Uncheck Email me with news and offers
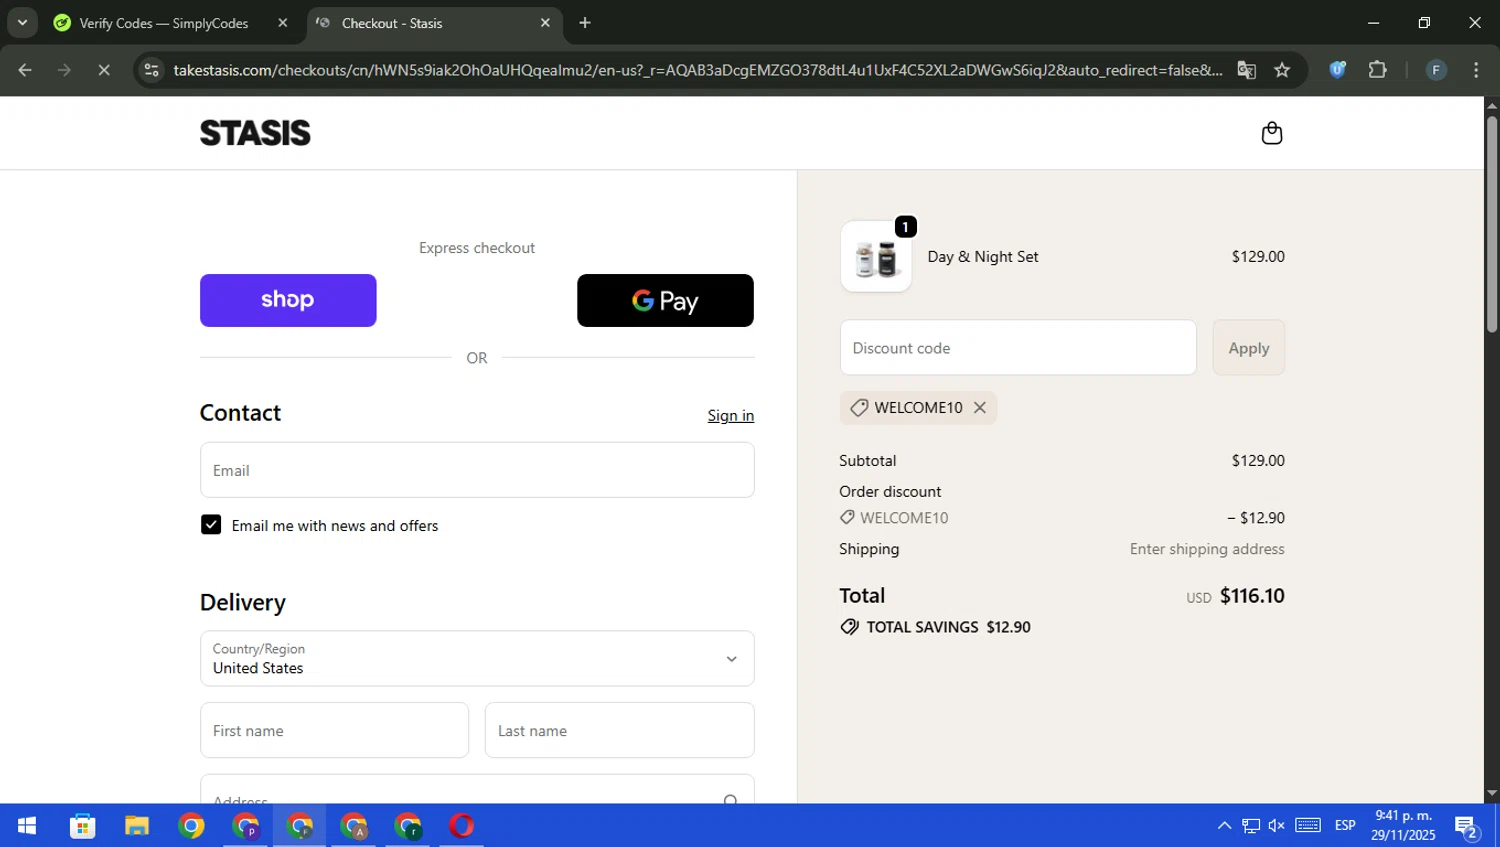 211,525
